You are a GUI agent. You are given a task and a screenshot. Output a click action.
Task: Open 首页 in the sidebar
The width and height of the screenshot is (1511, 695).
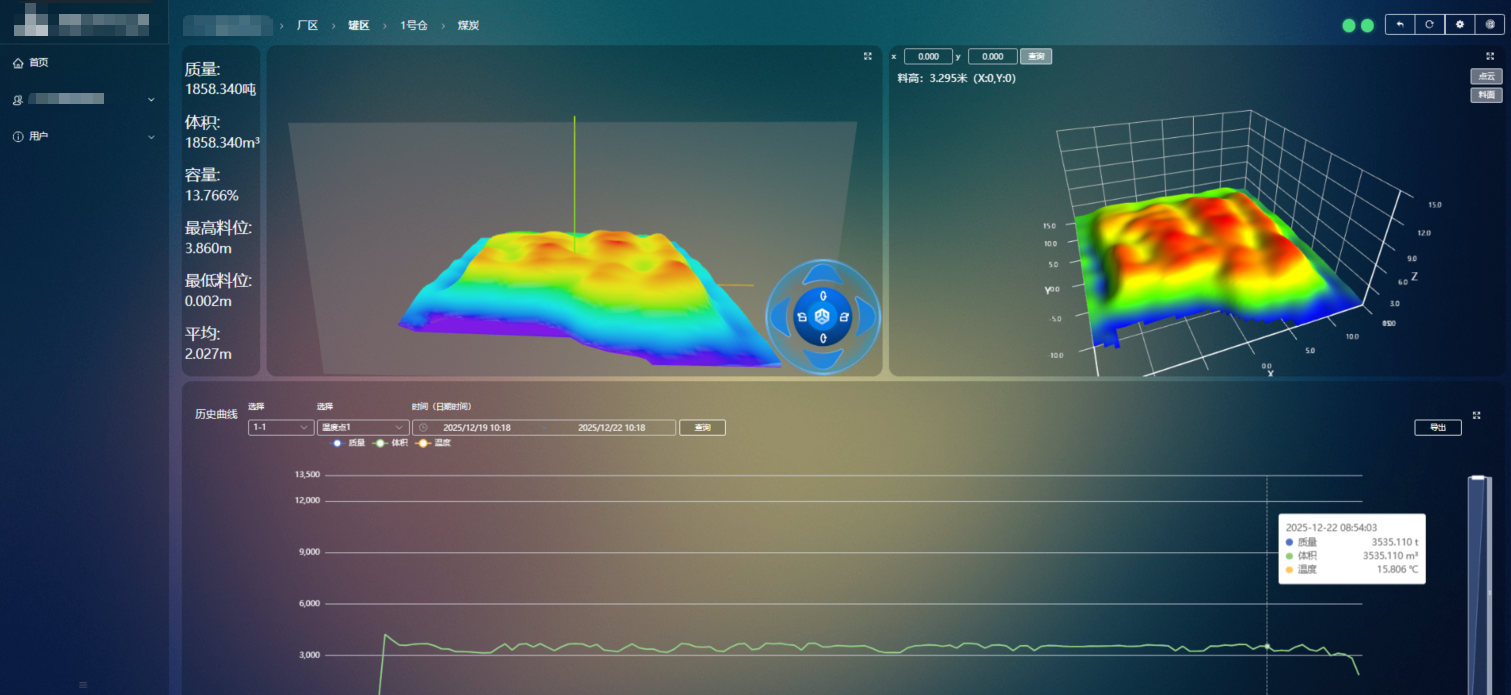84,63
